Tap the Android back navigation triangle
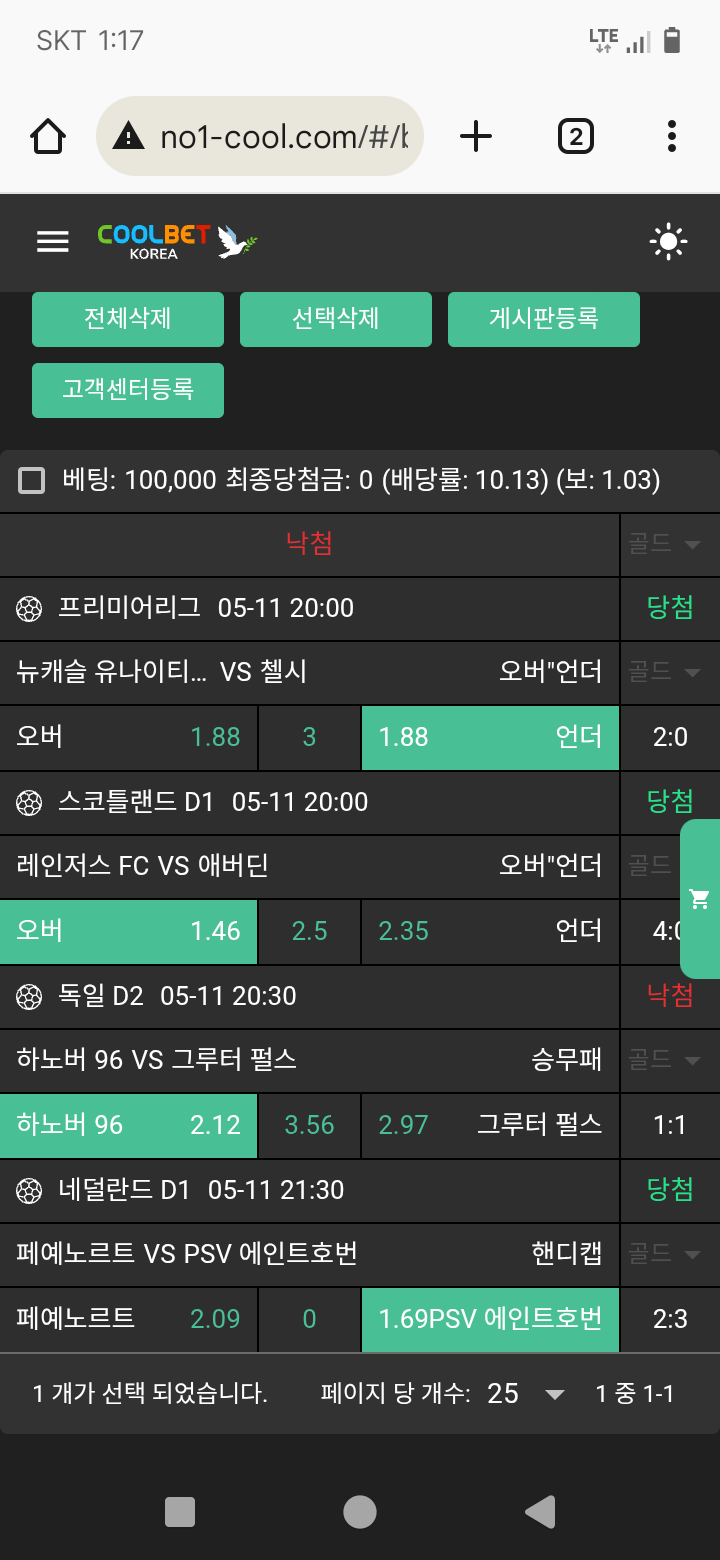The image size is (720, 1560). [540, 1512]
